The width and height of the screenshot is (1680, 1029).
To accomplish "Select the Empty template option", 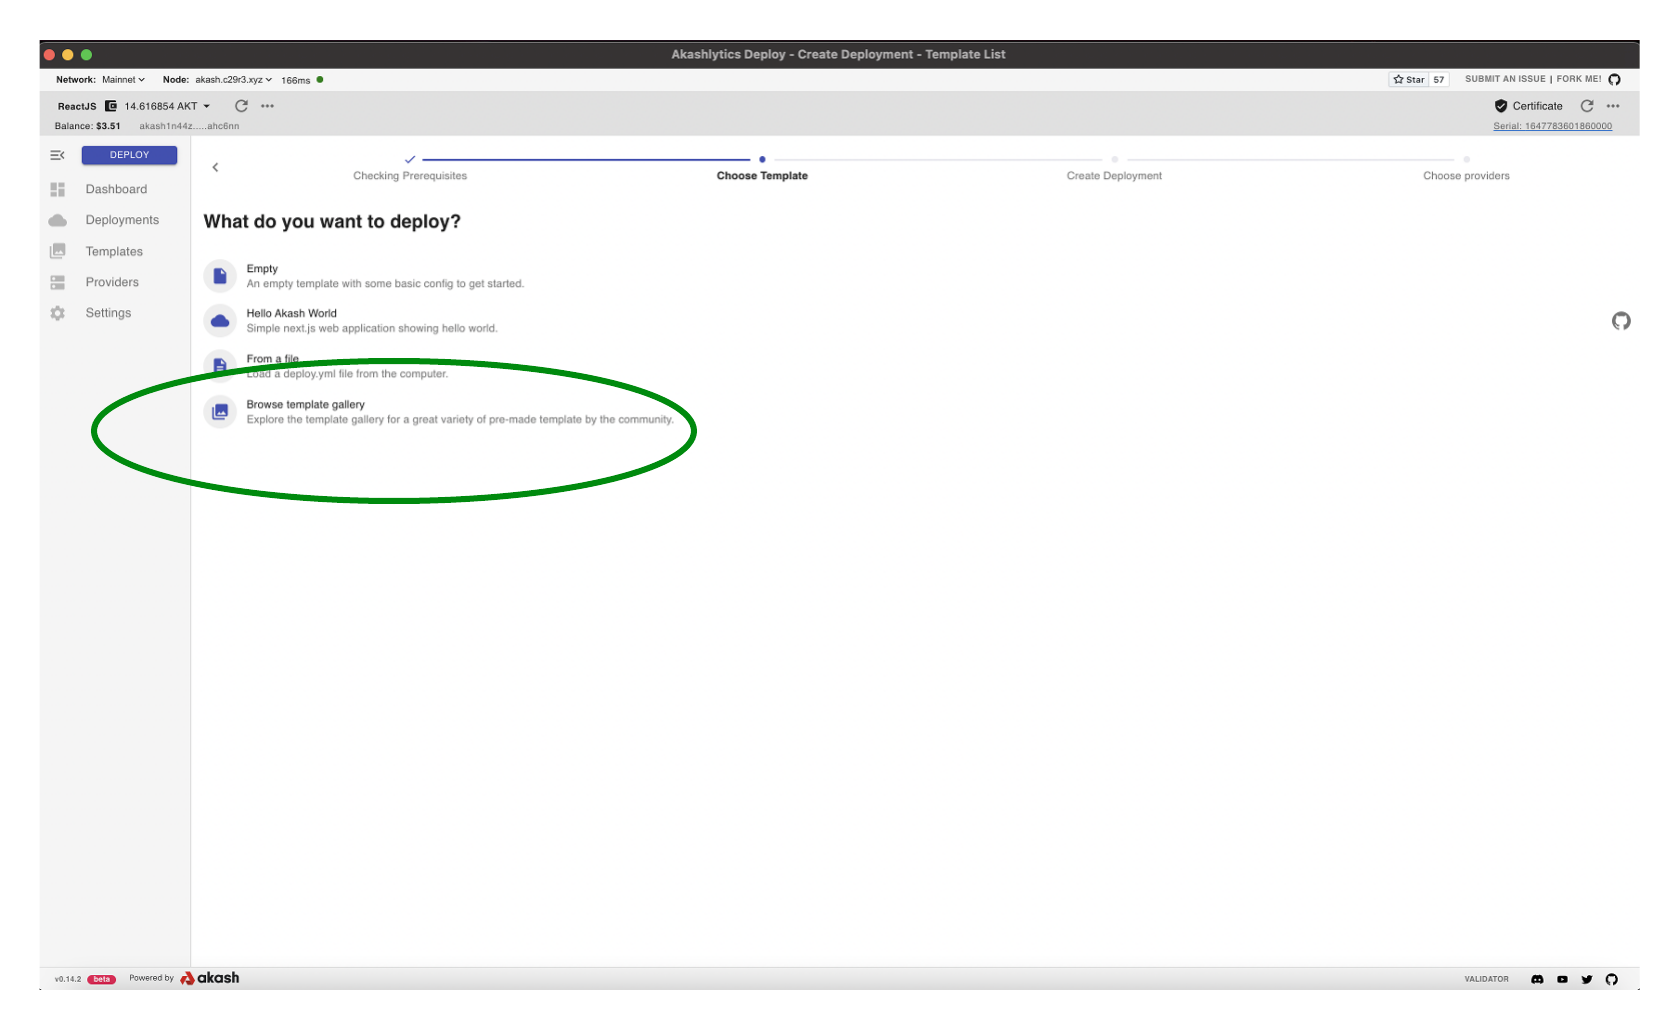I will pos(385,276).
